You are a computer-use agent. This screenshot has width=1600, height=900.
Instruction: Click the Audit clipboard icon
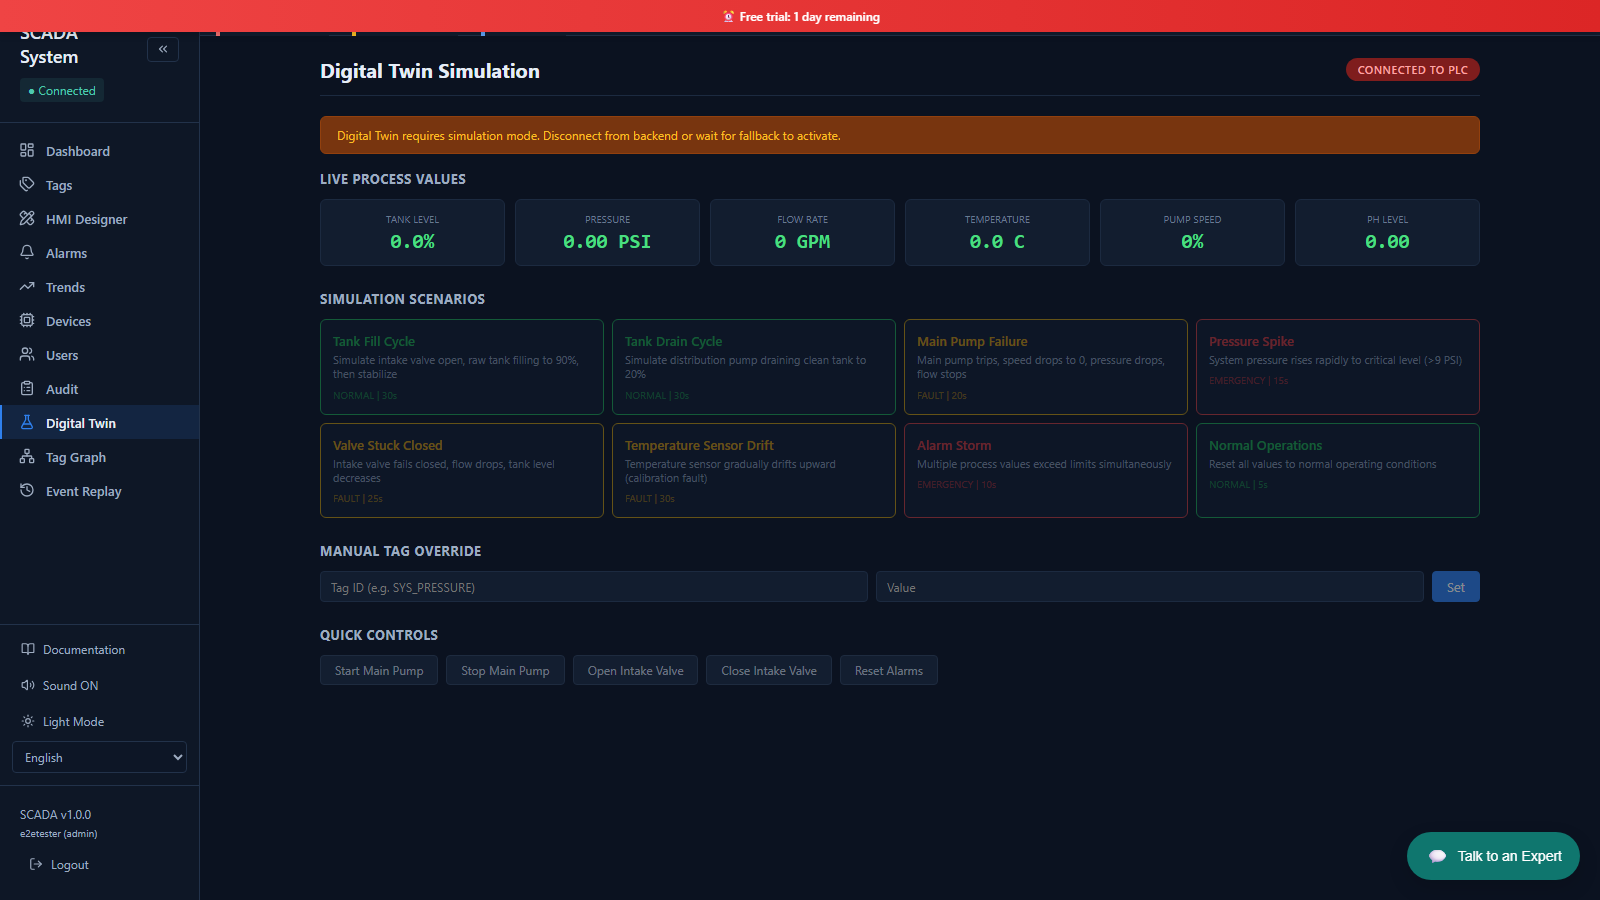coord(27,388)
